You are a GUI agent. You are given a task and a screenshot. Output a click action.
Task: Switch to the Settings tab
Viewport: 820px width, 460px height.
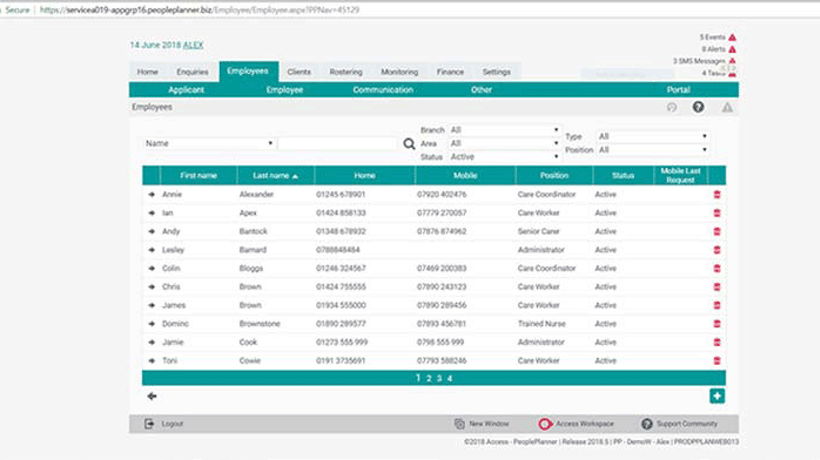[x=496, y=72]
